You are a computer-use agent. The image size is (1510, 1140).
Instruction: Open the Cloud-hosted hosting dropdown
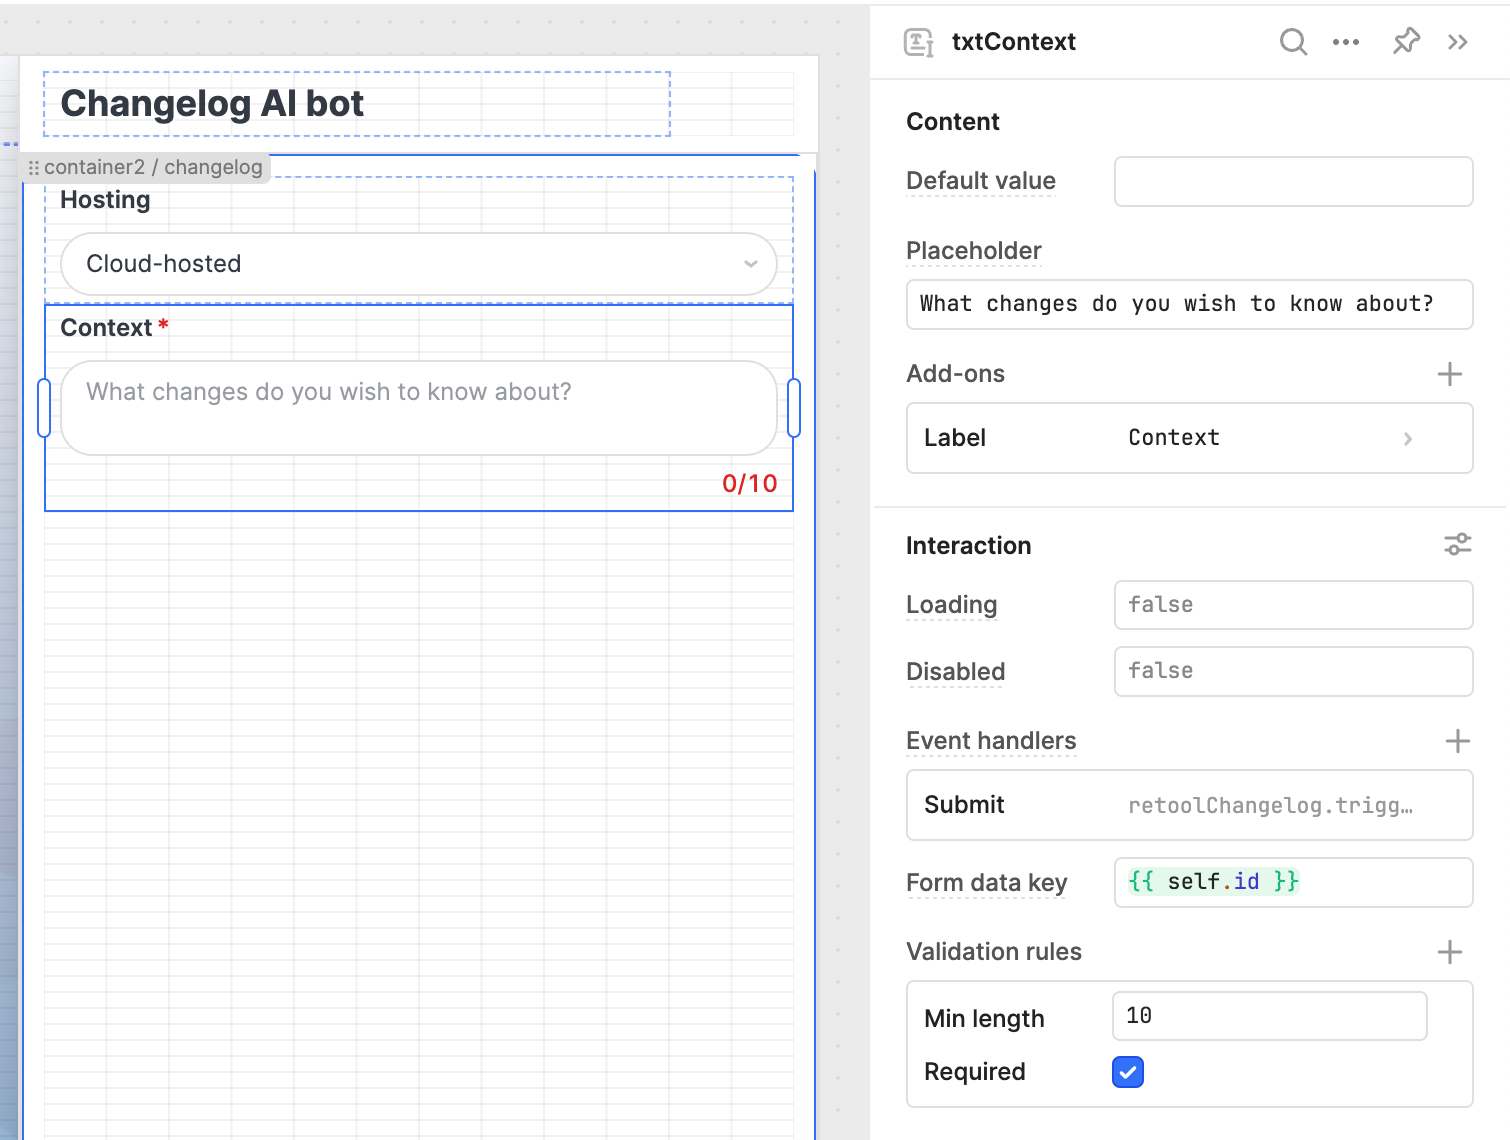(x=419, y=264)
